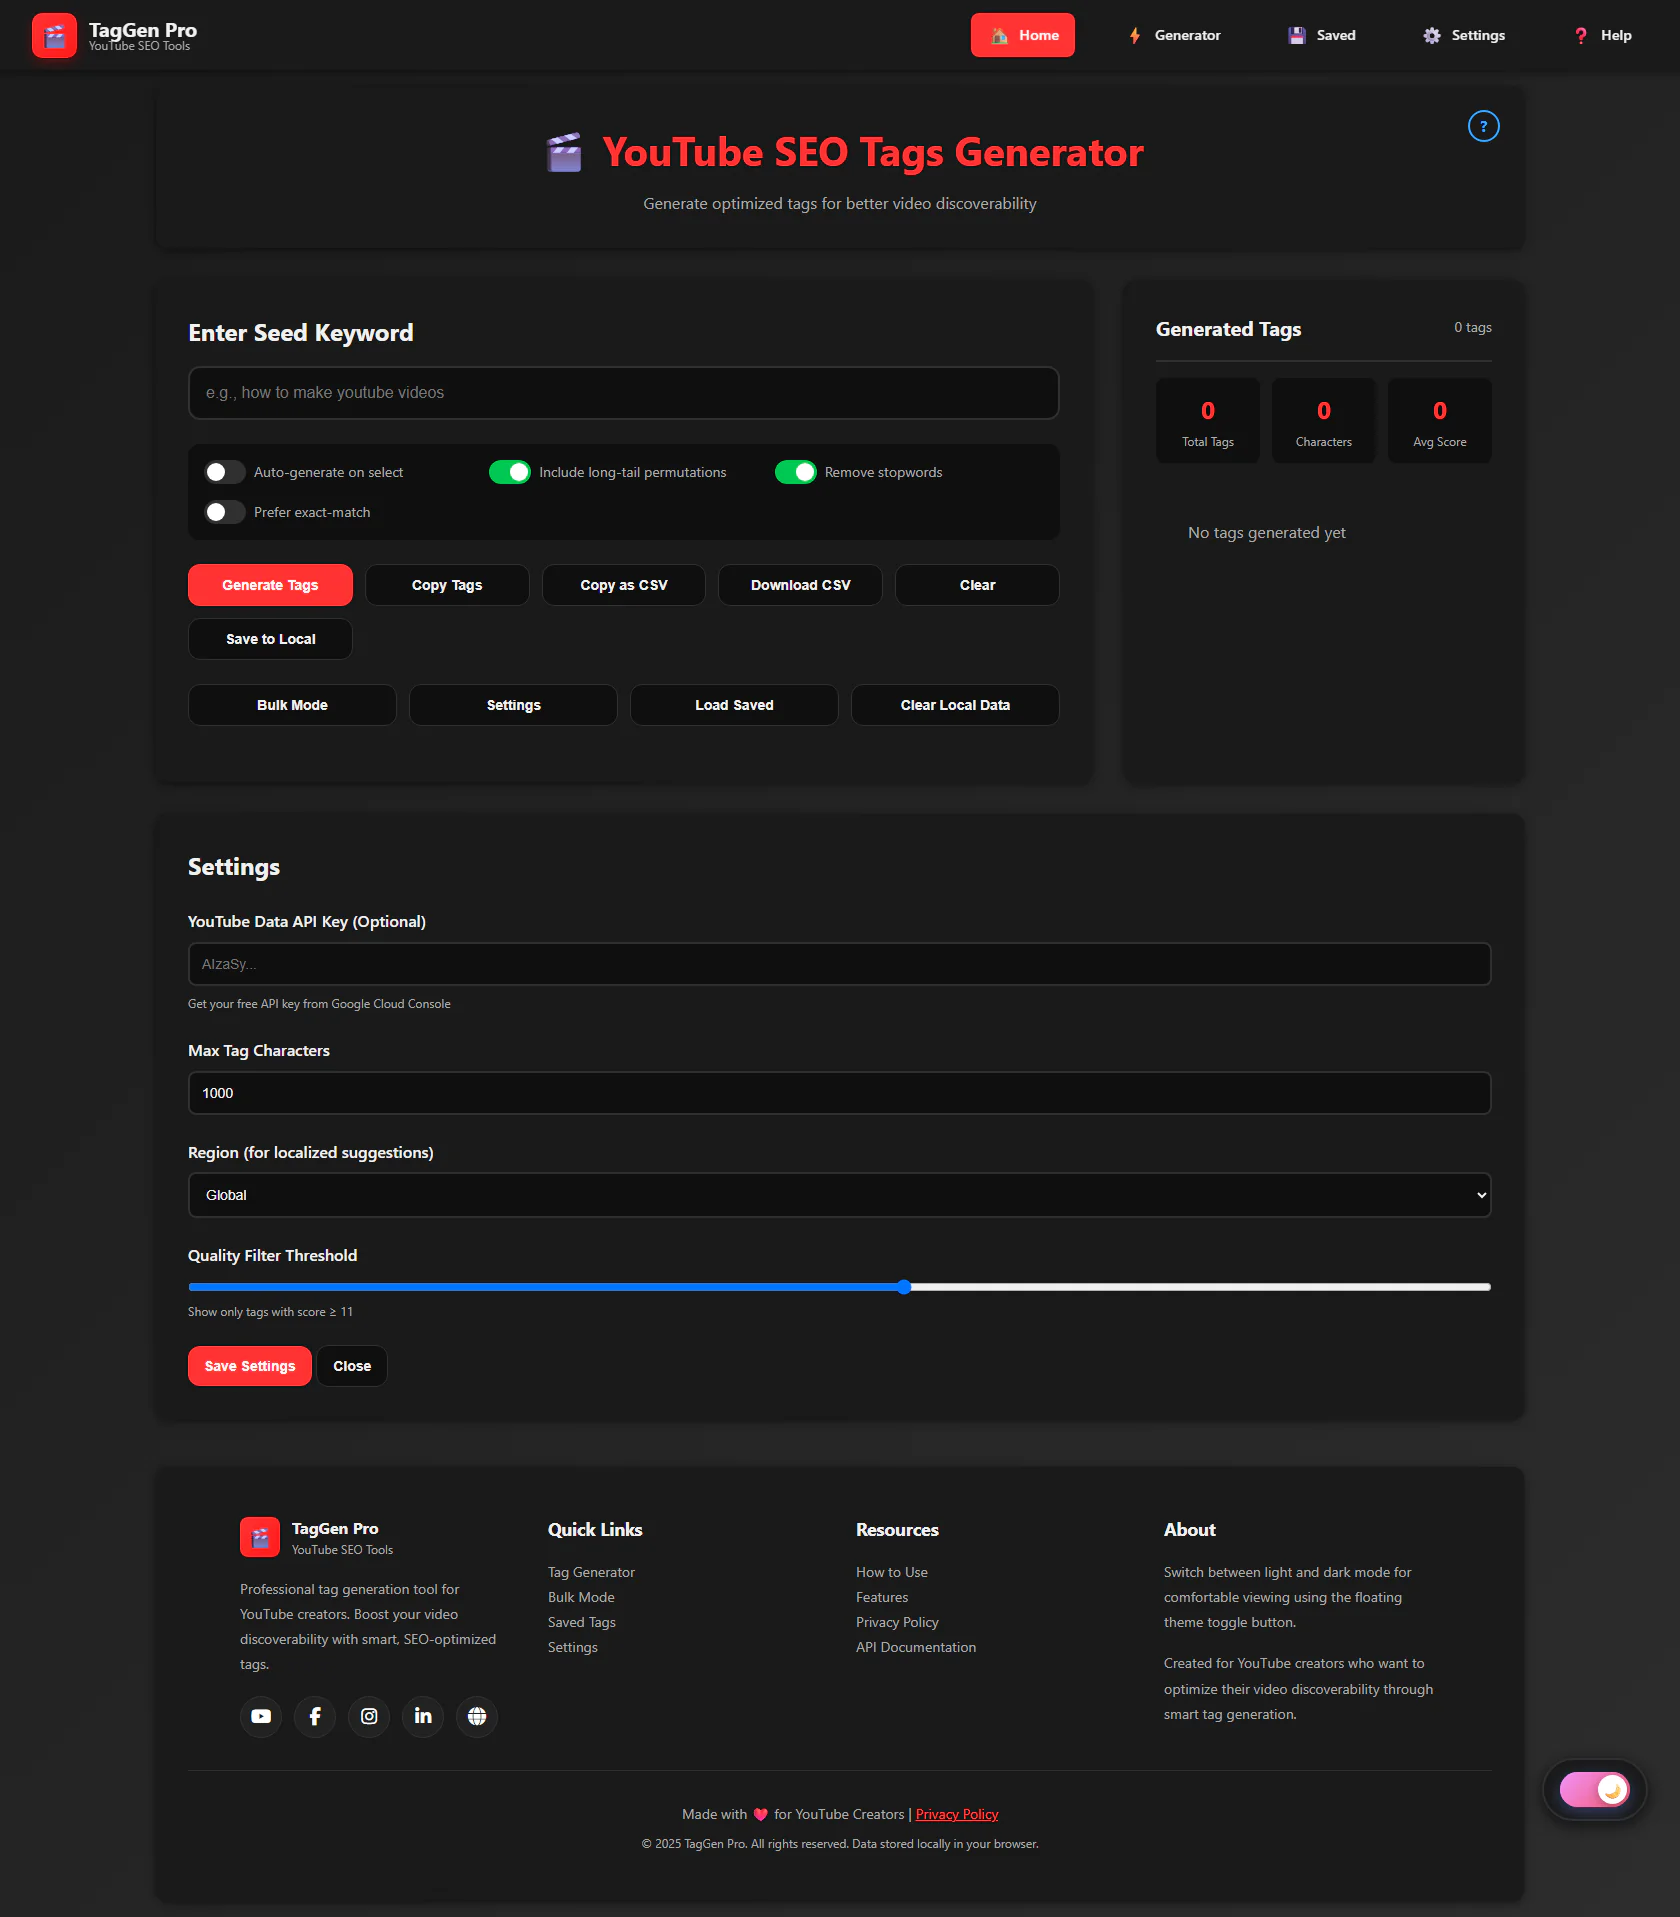
Task: Click the TagGen Pro logo in header
Action: [x=54, y=36]
